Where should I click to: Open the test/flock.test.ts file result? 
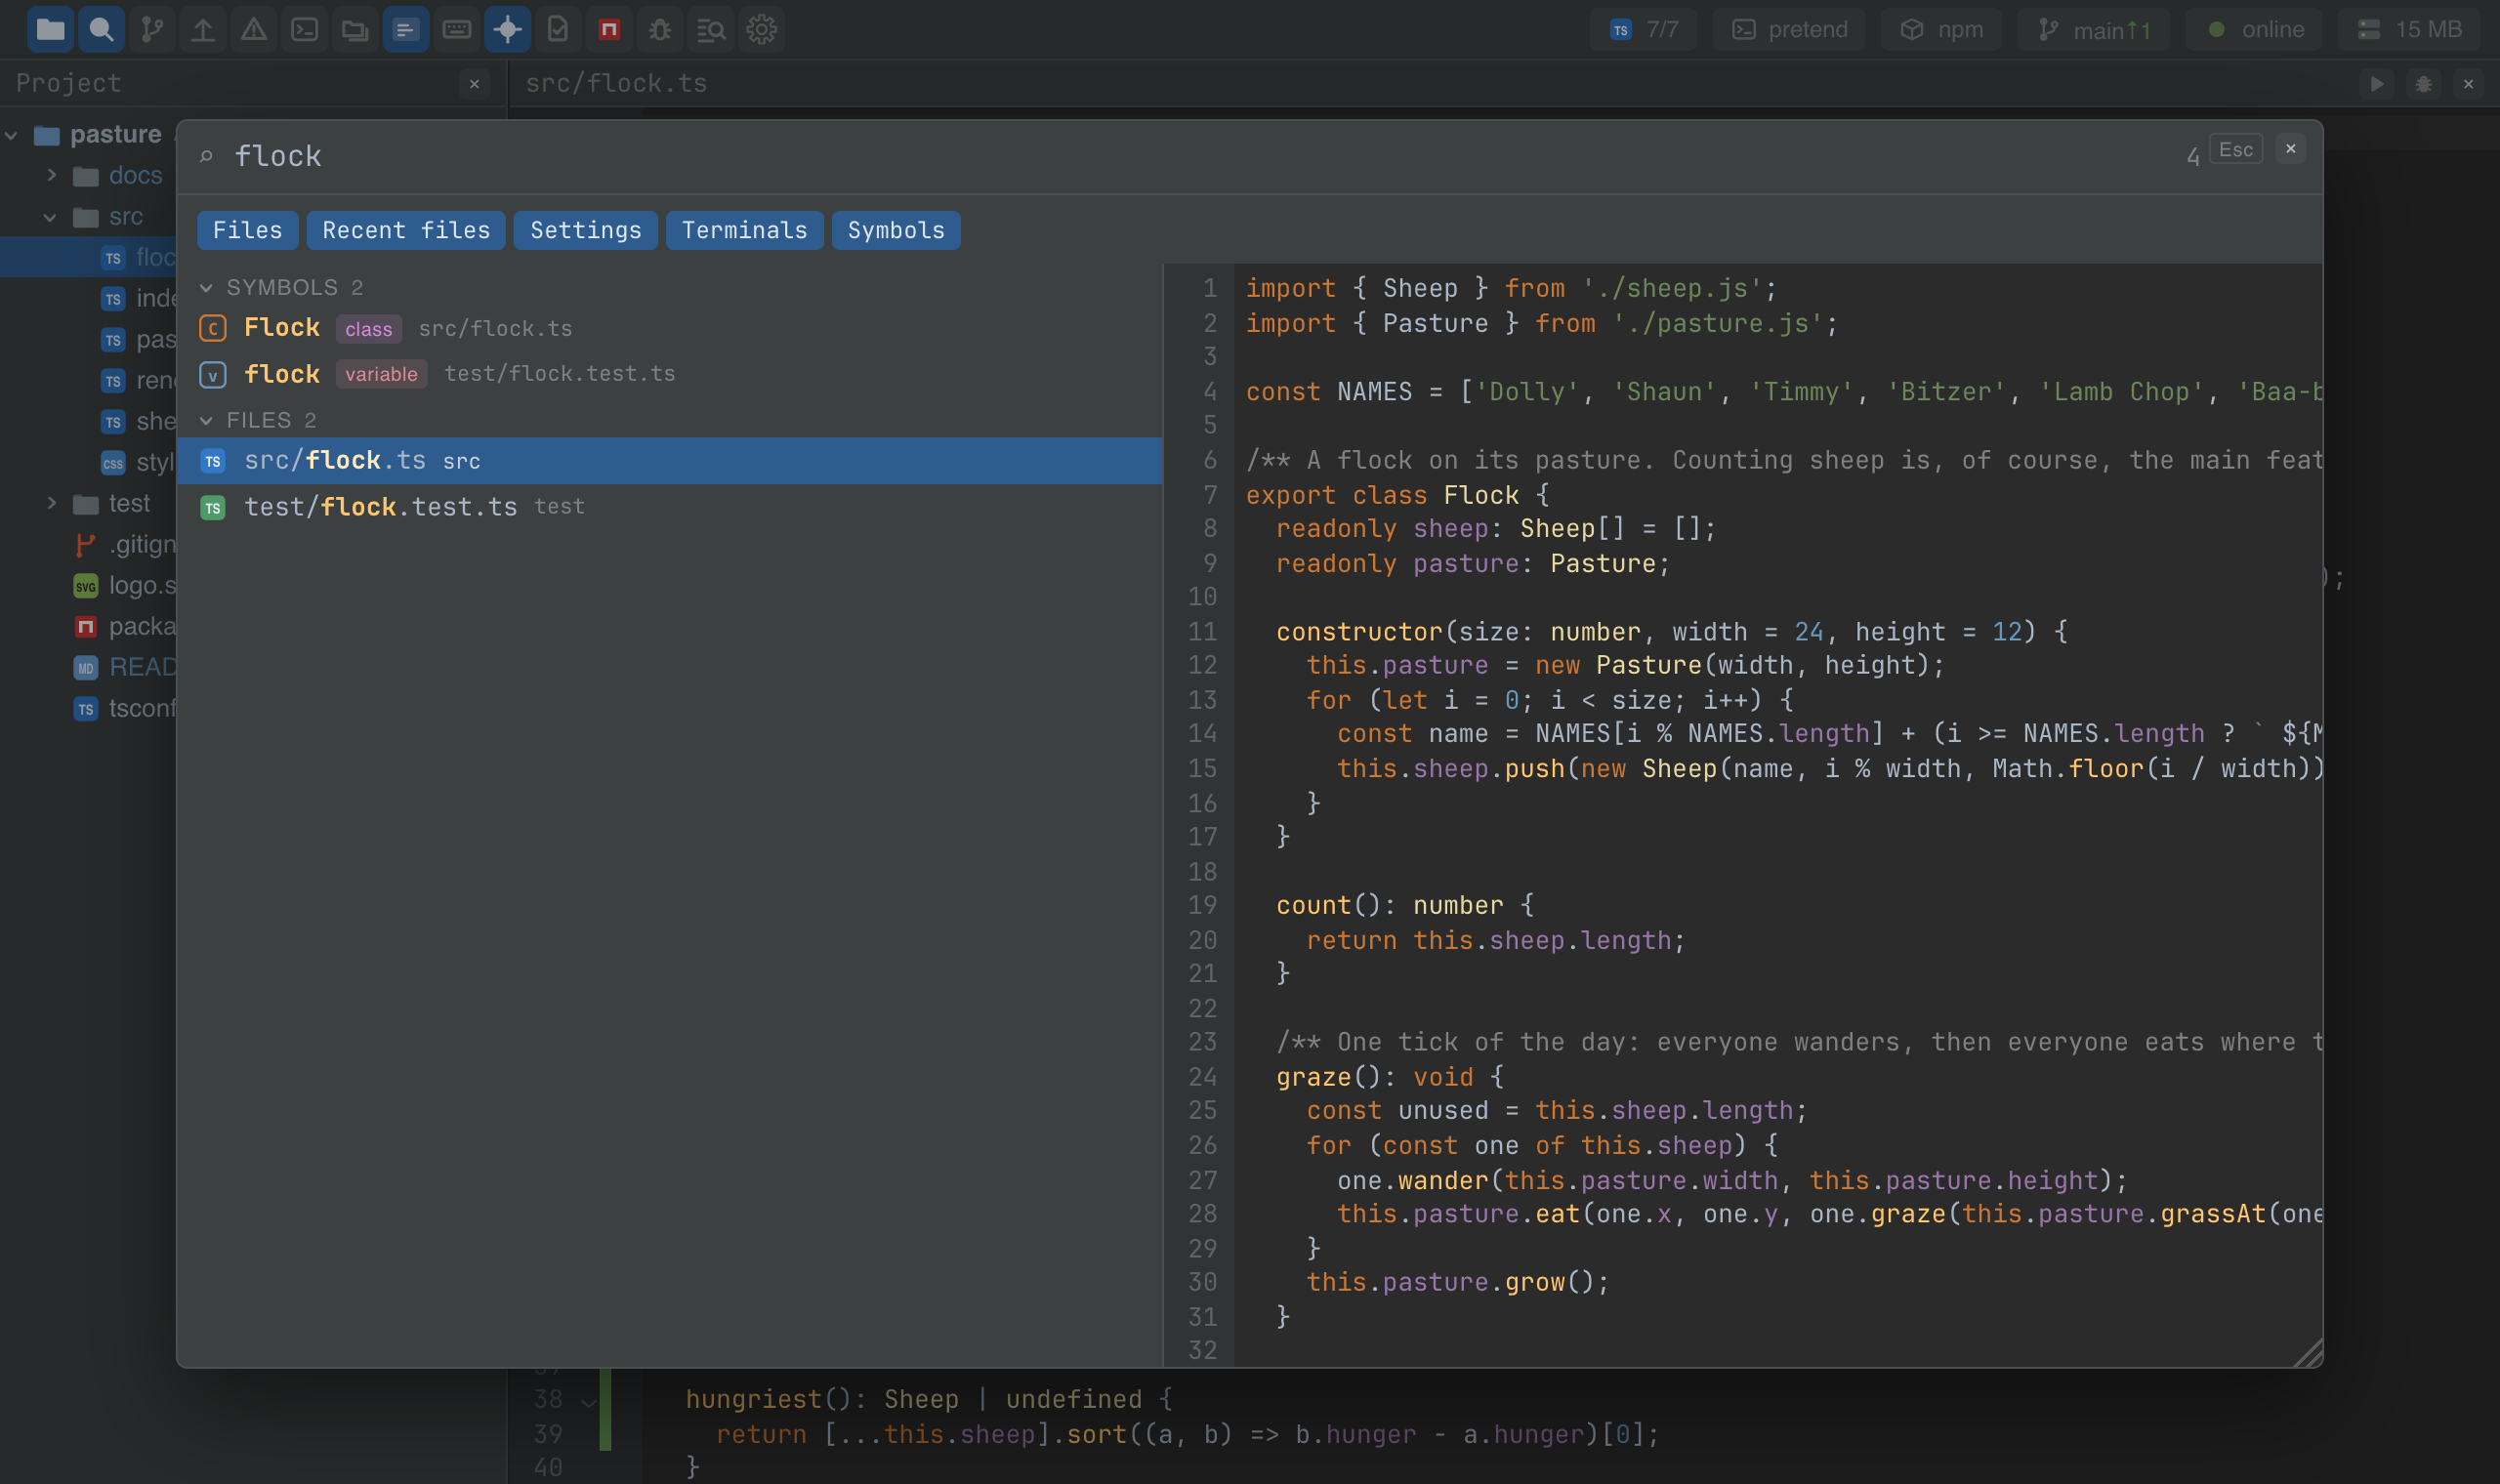pyautogui.click(x=670, y=507)
